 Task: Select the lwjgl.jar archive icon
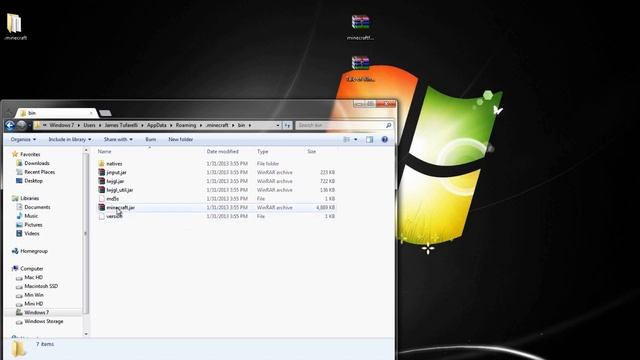coord(102,181)
